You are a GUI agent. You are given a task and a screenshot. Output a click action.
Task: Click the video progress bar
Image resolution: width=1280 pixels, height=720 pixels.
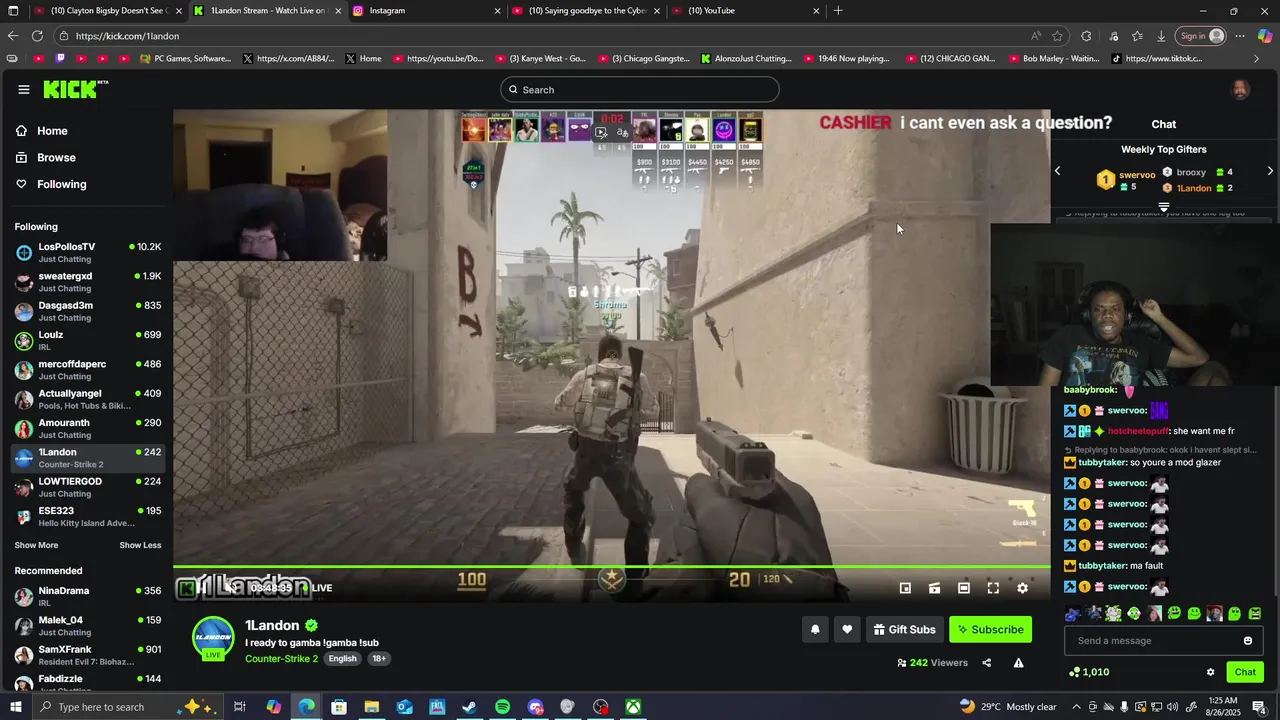[612, 568]
